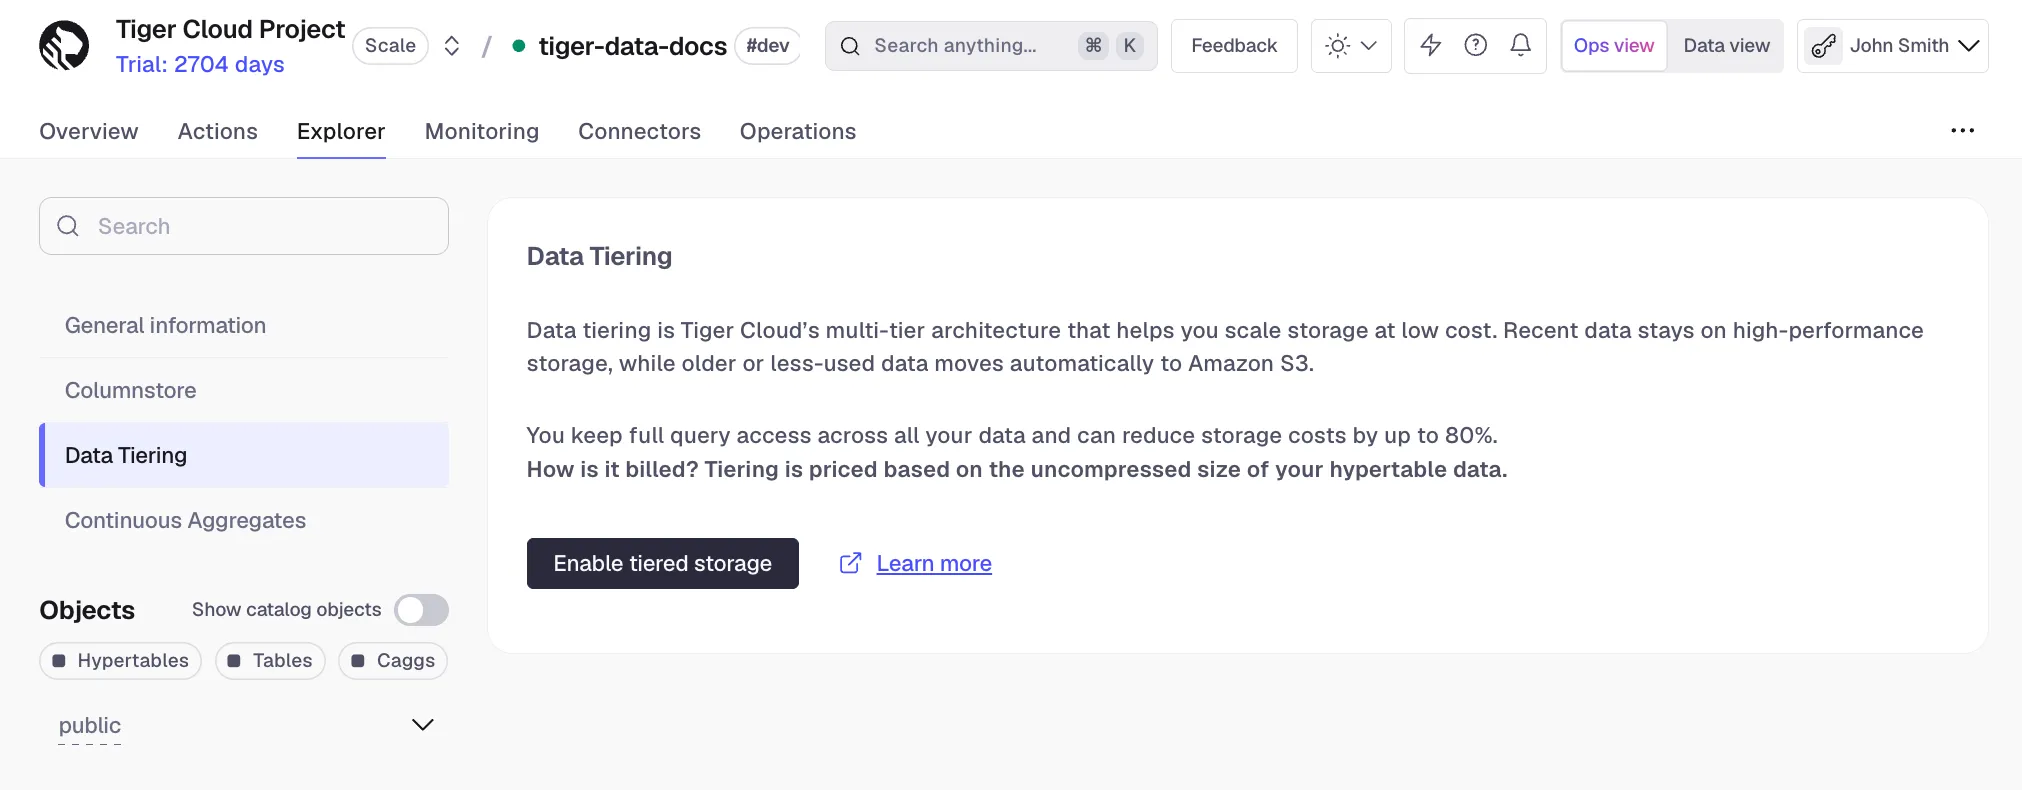Image resolution: width=2022 pixels, height=790 pixels.
Task: Click the Trial: 2704 days link
Action: (x=200, y=64)
